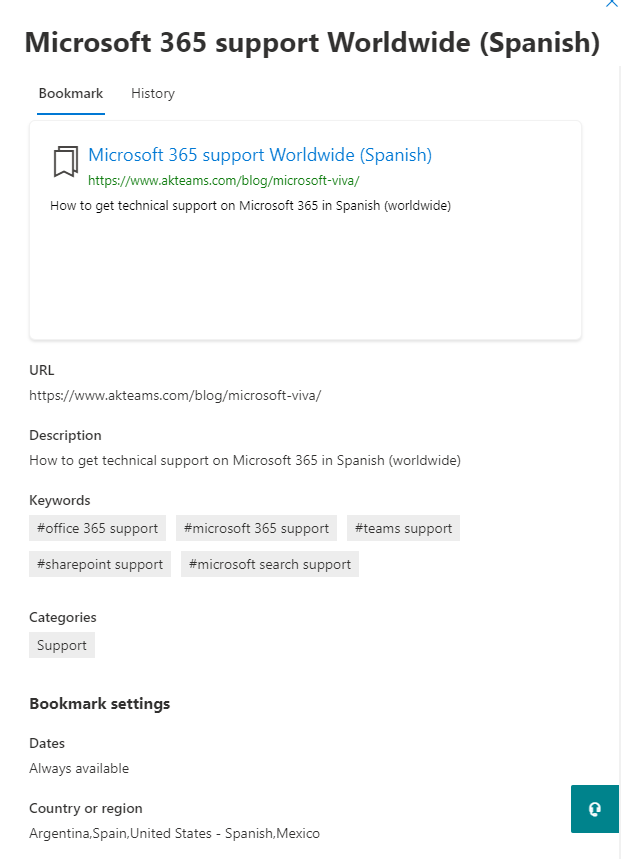
Task: Select the Bookmark tab
Action: 71,94
